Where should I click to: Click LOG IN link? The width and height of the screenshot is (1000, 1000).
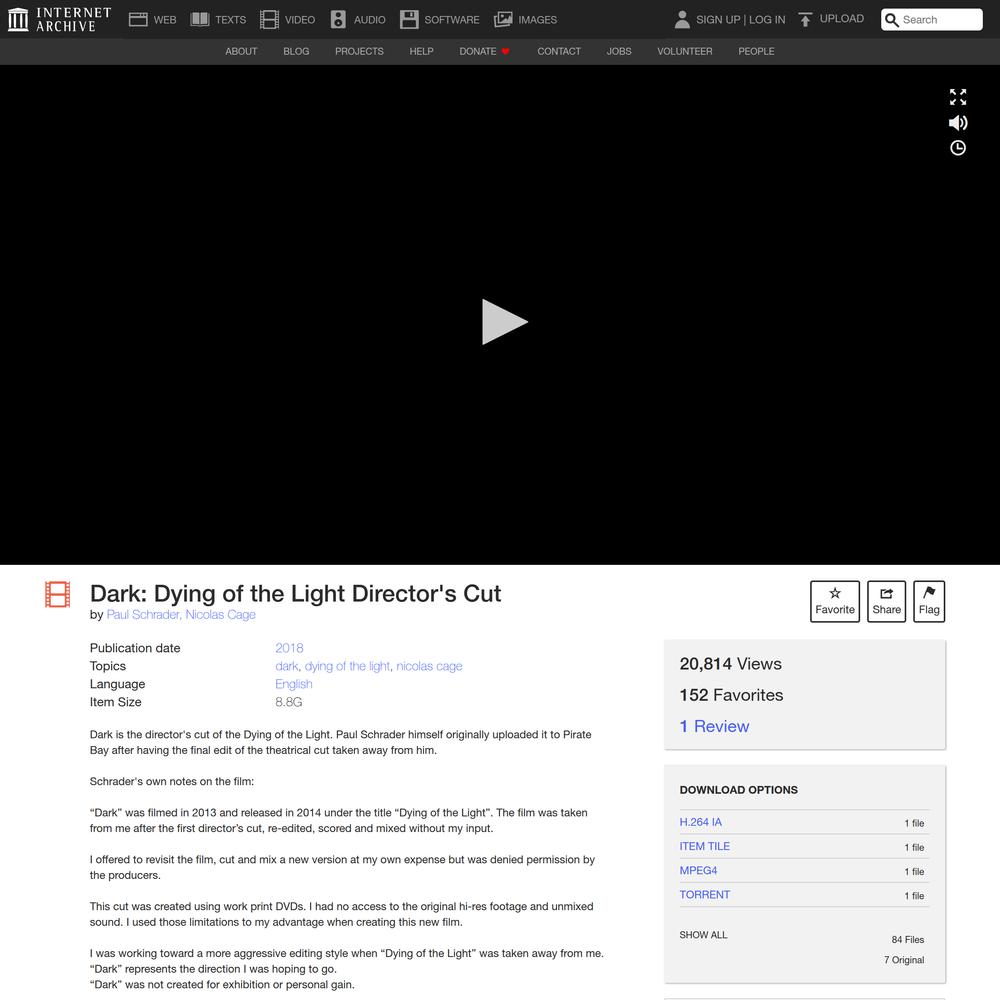pyautogui.click(x=767, y=20)
